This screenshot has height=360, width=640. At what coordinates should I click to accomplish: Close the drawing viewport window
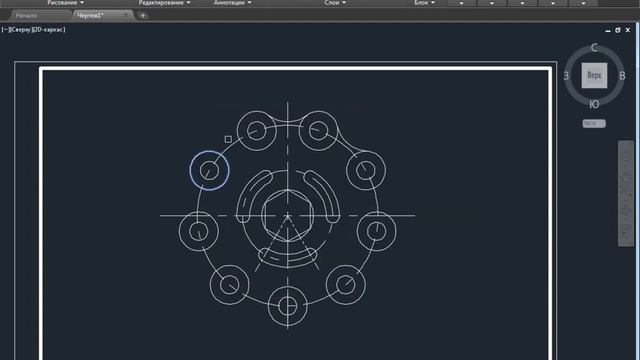click(628, 30)
